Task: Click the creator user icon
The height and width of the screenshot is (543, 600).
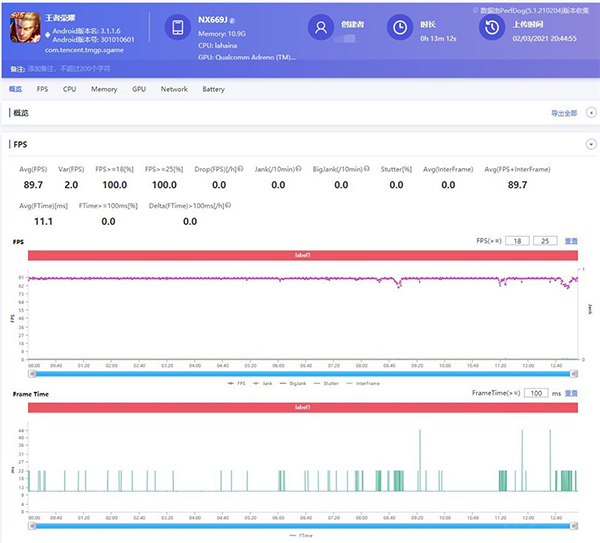Action: (x=320, y=28)
